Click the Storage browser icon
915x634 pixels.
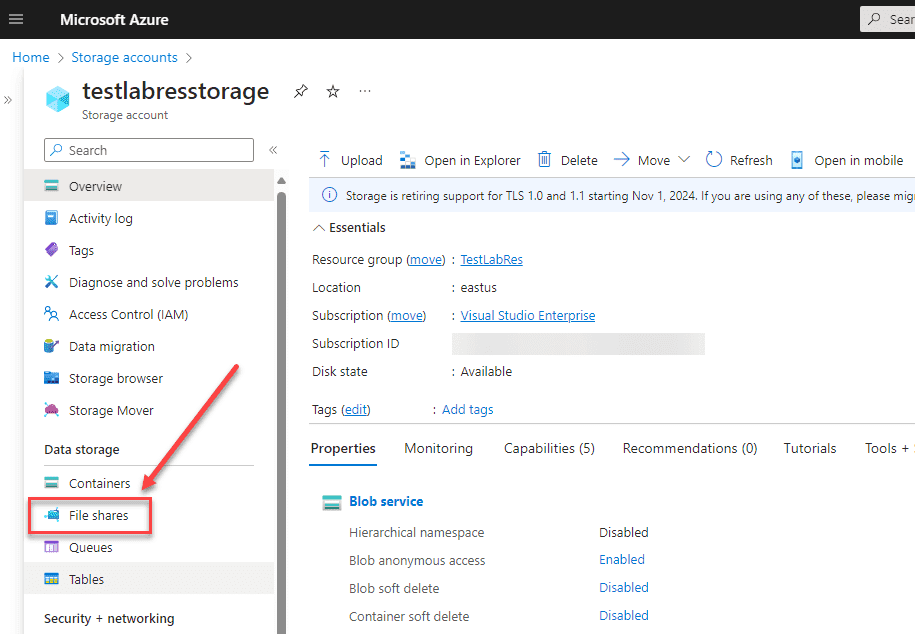click(51, 378)
